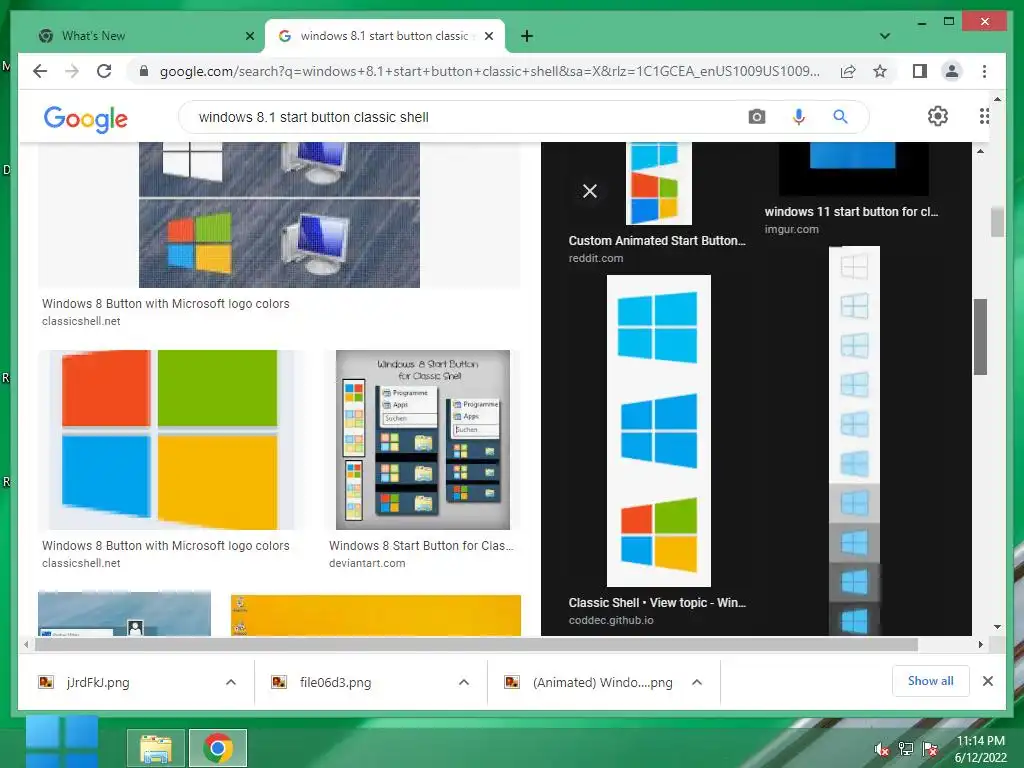This screenshot has width=1024, height=768.
Task: Close the windows 8.1 start button tab
Action: coord(488,36)
